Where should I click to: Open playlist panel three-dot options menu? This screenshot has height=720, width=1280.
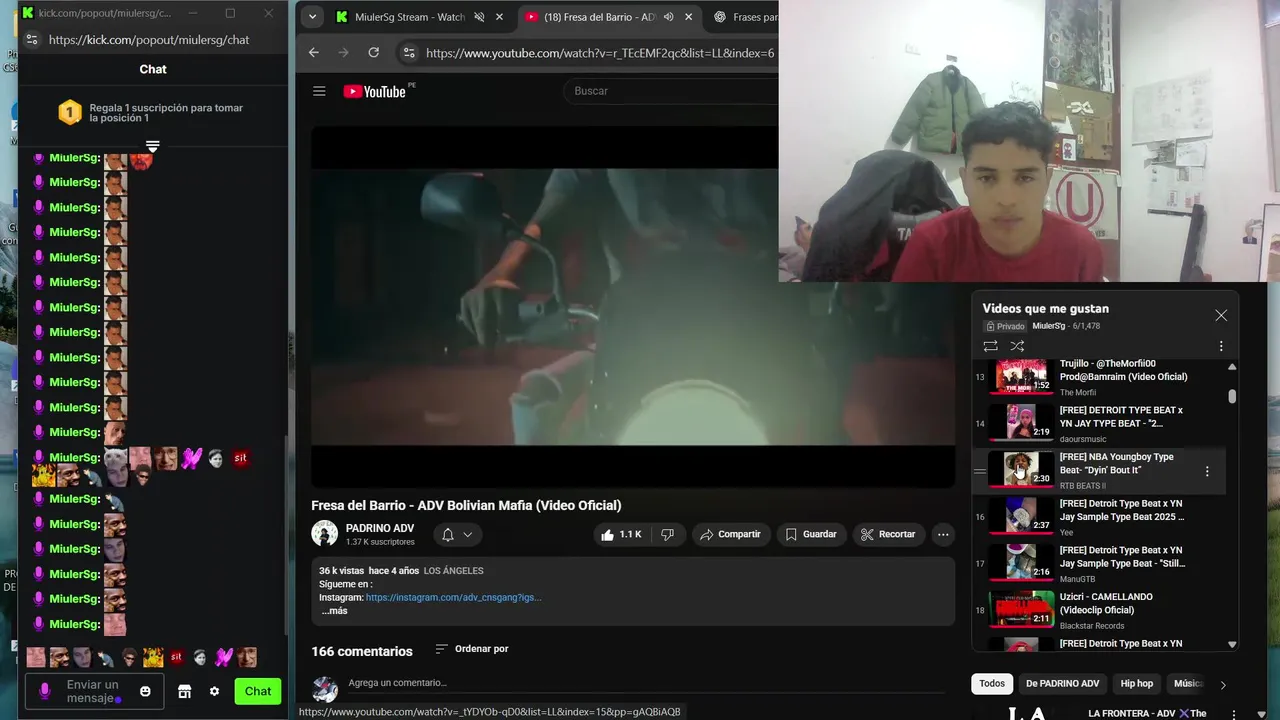point(1221,346)
